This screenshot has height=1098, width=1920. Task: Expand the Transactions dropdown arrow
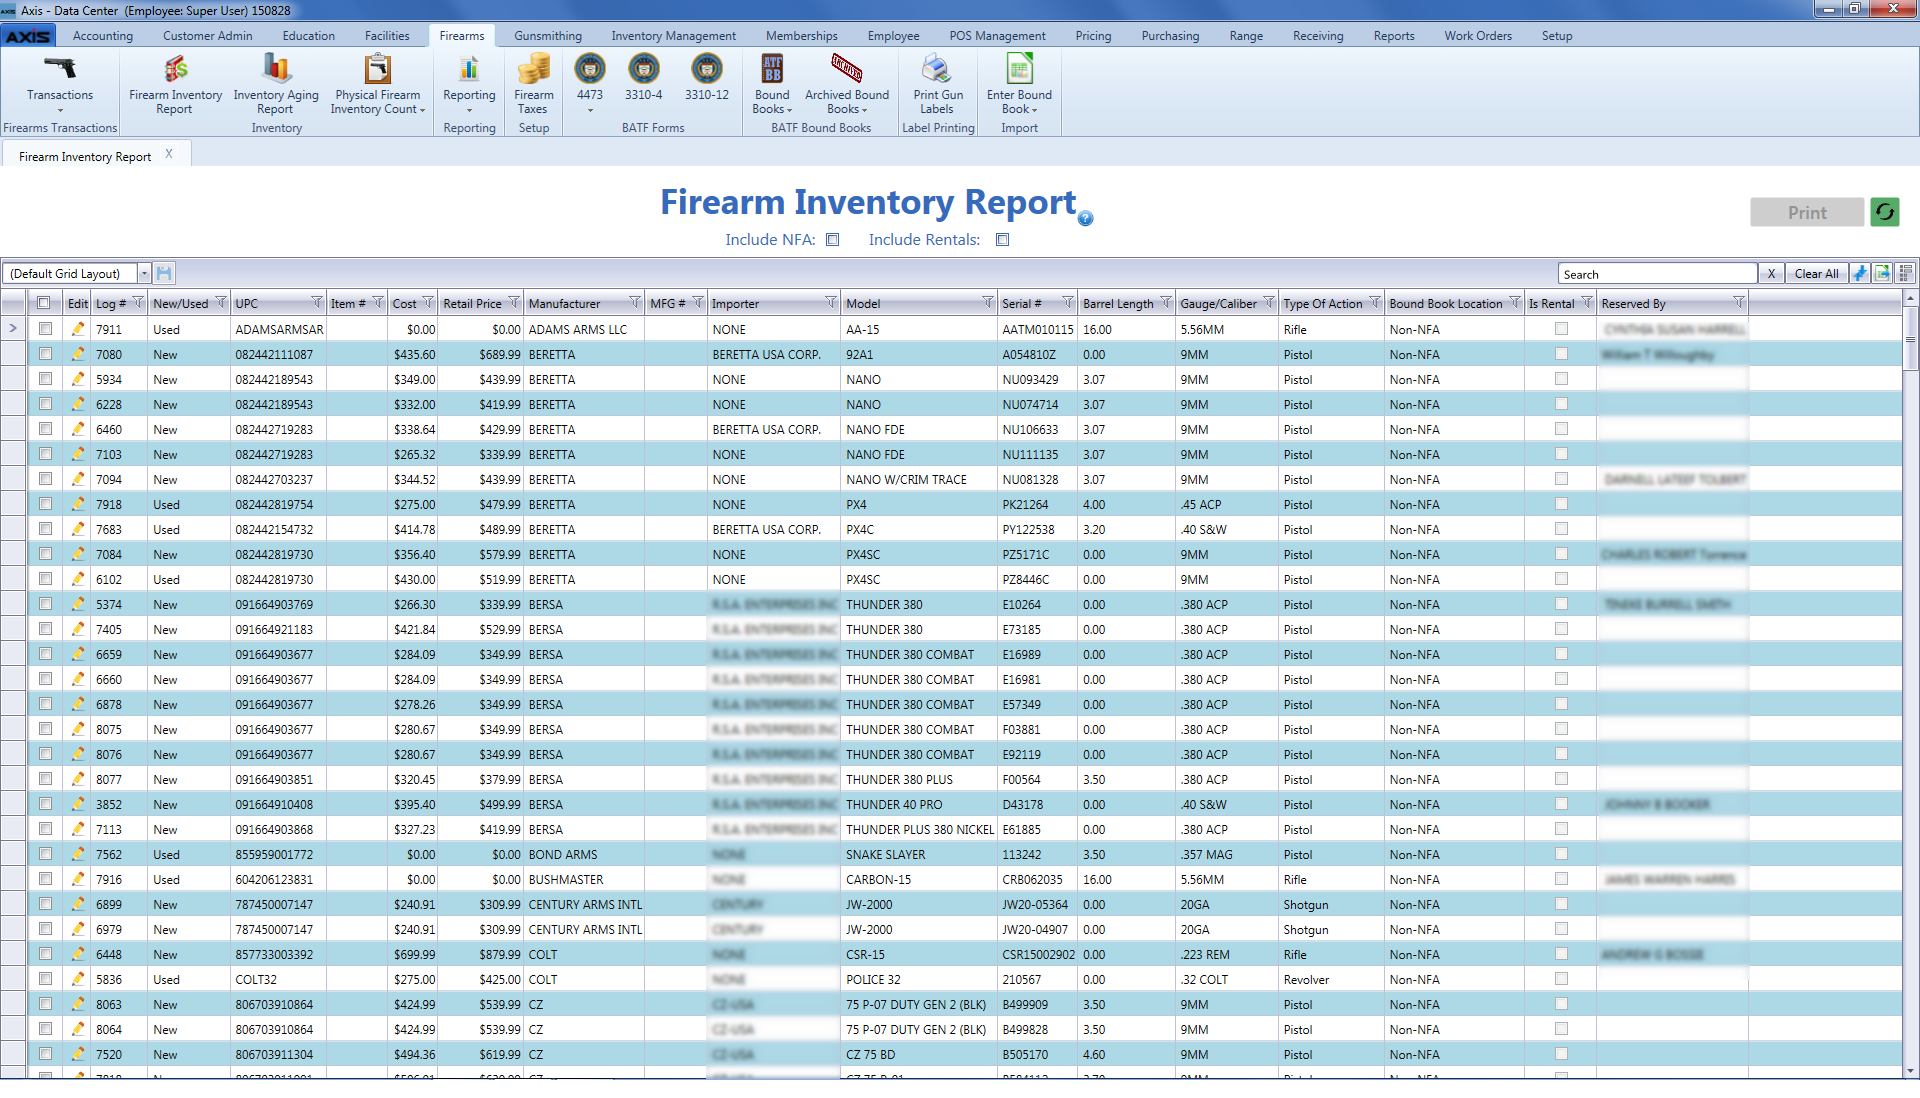pyautogui.click(x=60, y=110)
